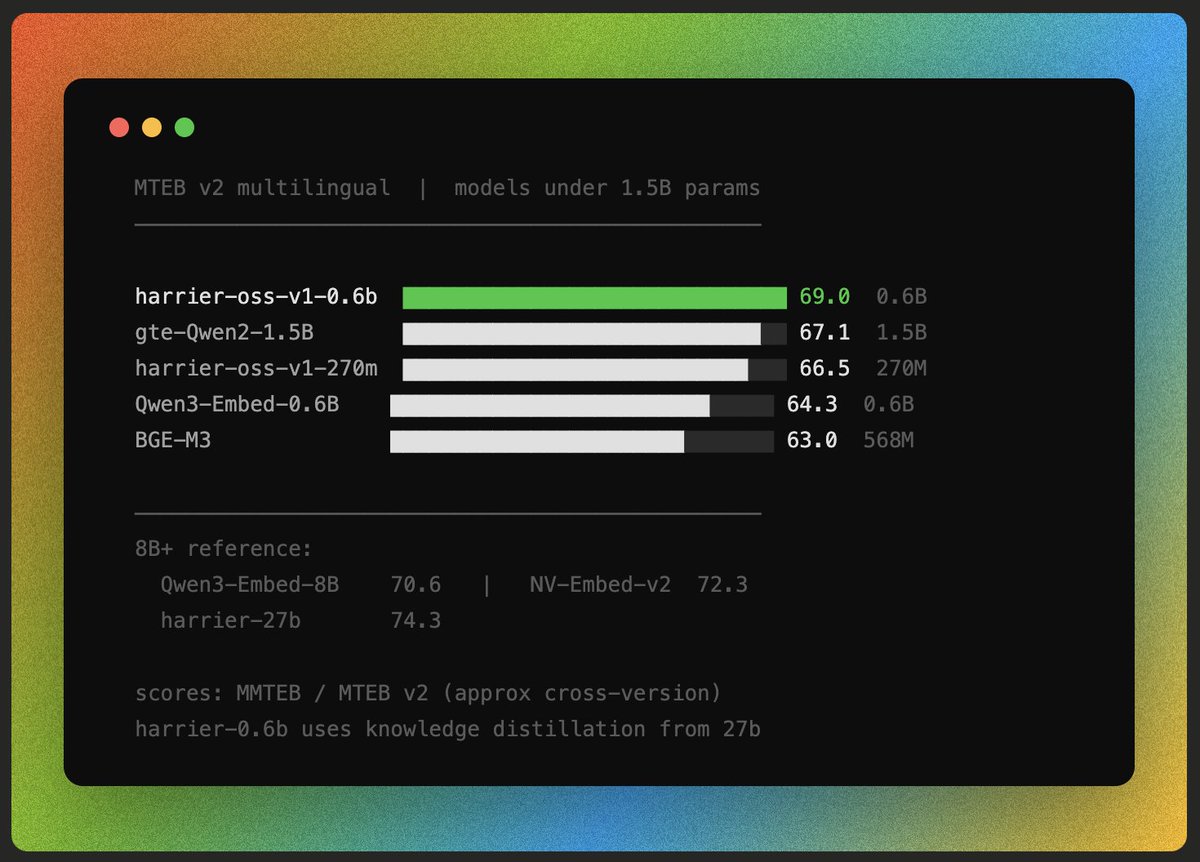Click the model name harrier-oss-v1-0.6b
Screen dimensions: 1200x862
tap(256, 296)
